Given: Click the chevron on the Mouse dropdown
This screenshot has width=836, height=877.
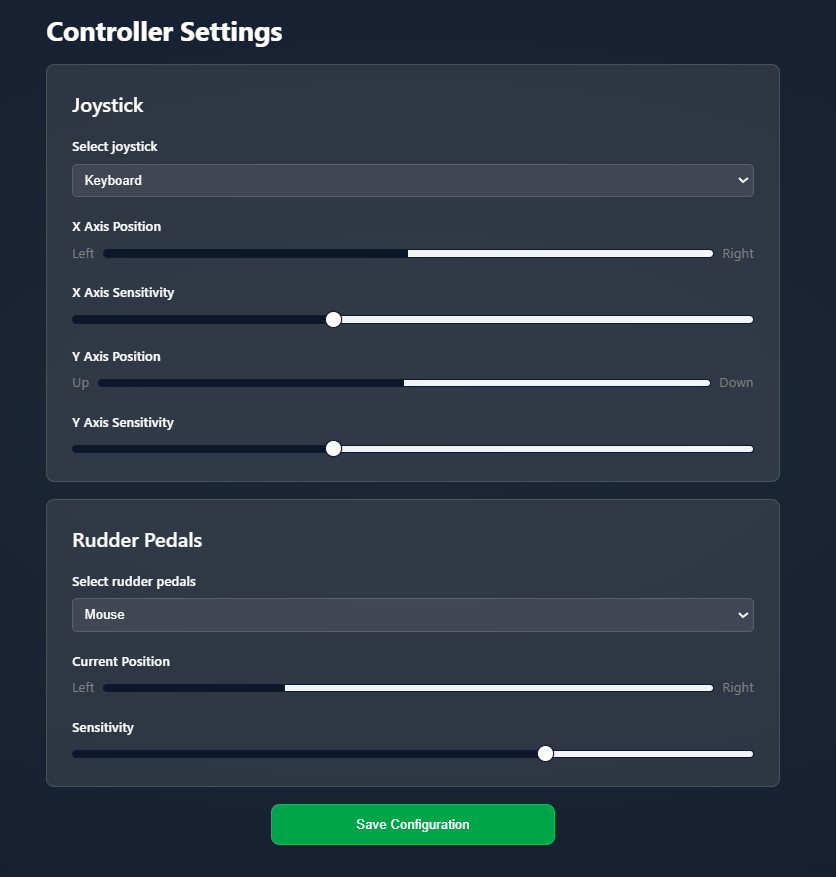Looking at the screenshot, I should 742,615.
